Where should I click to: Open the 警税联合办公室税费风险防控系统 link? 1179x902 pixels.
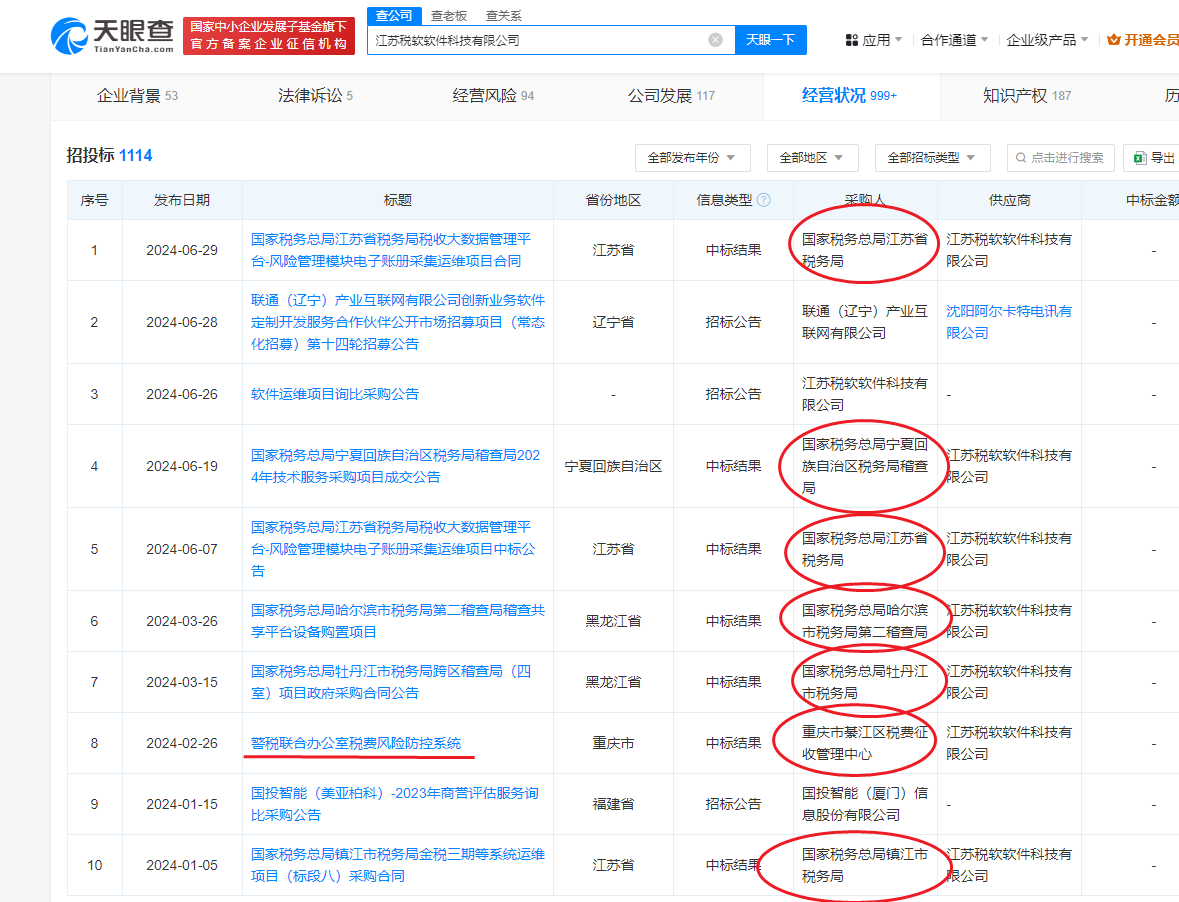tap(356, 743)
